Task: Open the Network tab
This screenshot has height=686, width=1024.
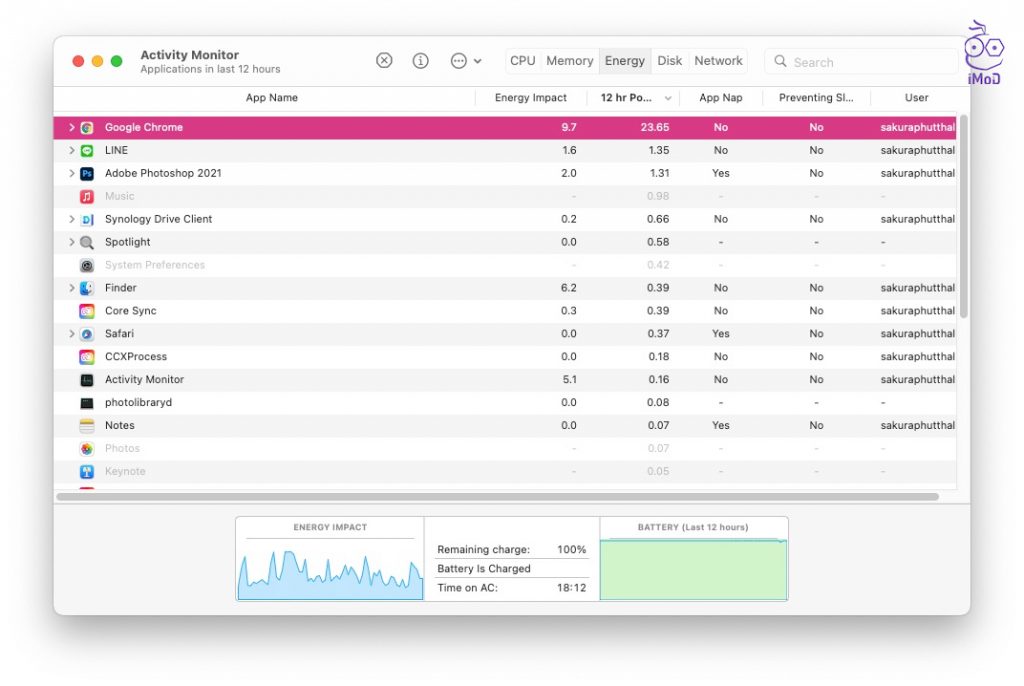Action: pyautogui.click(x=718, y=61)
